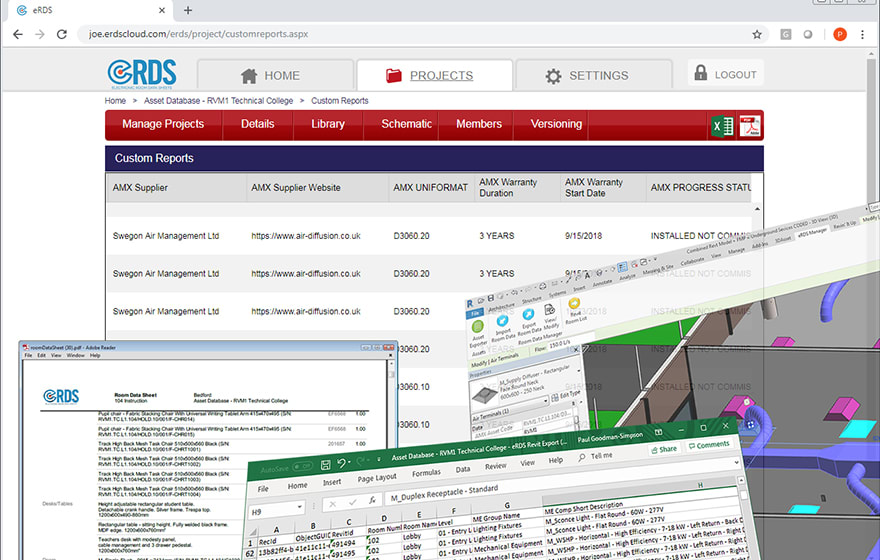Click the Enter checkmark beside Excel's formula bar
This screenshot has height=560, width=880.
pos(352,502)
